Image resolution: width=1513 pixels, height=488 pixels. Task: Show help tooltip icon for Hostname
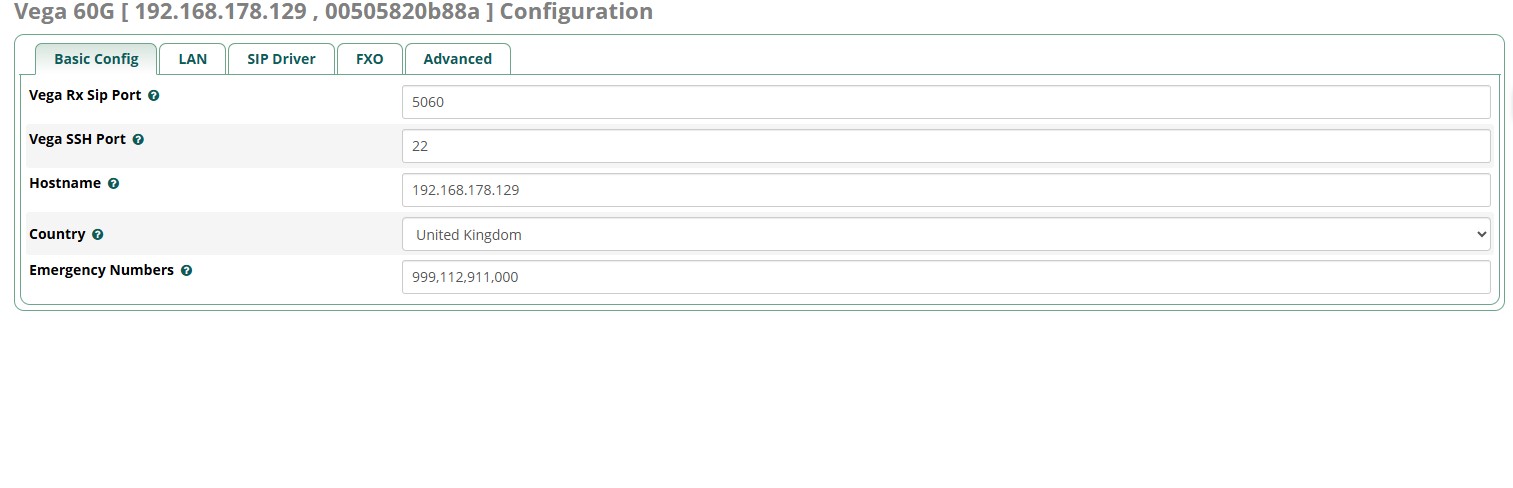[113, 184]
